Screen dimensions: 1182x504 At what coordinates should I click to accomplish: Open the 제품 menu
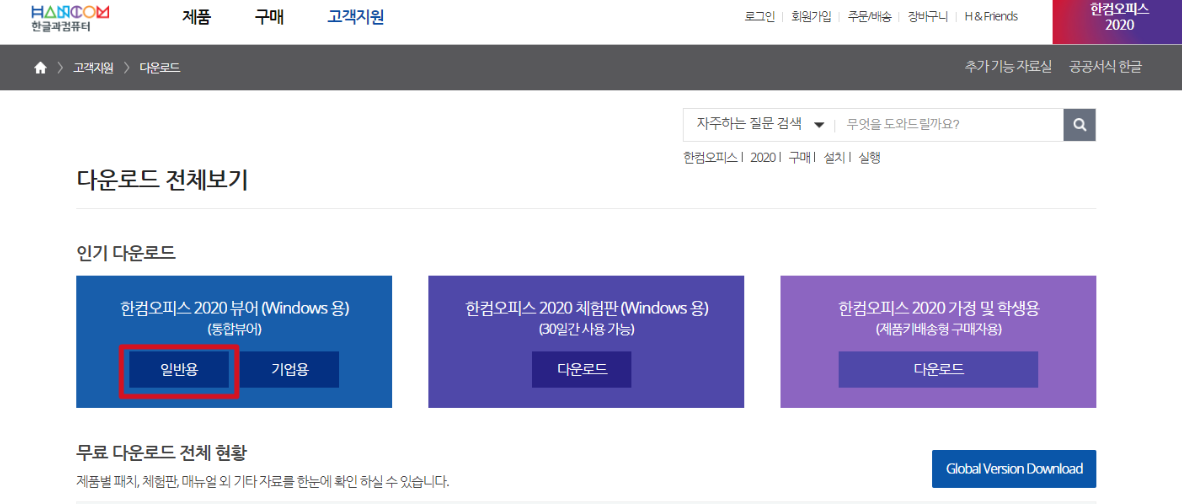[197, 17]
